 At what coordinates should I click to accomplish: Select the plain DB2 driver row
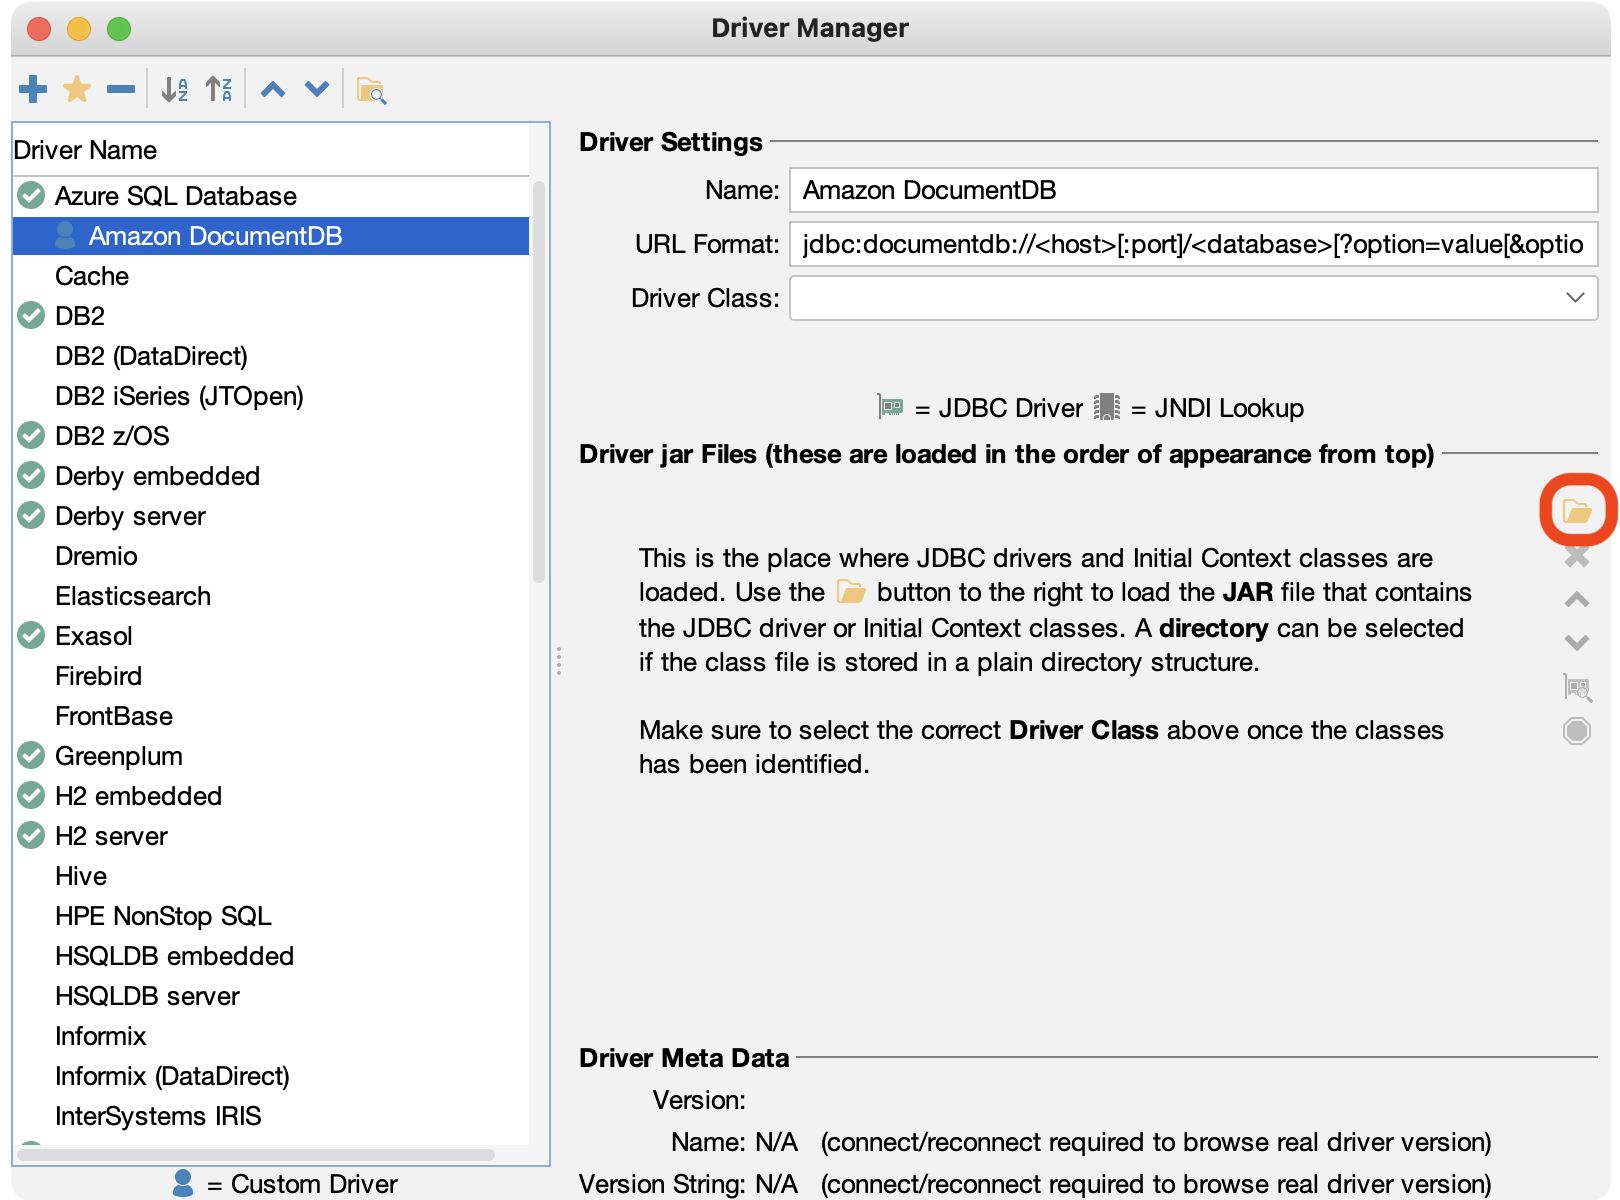(271, 316)
